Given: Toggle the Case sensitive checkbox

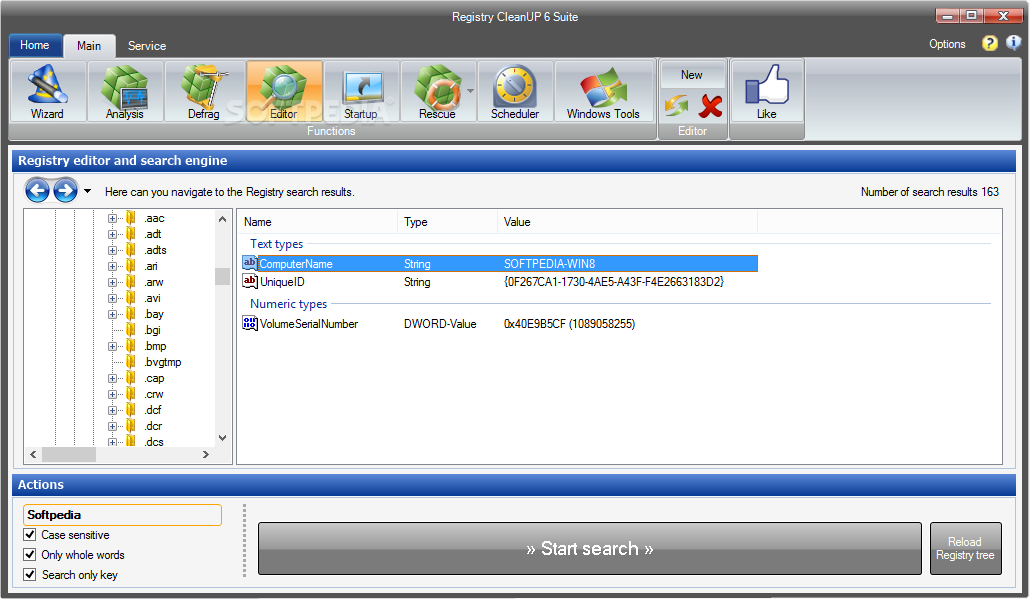Looking at the screenshot, I should [x=30, y=535].
